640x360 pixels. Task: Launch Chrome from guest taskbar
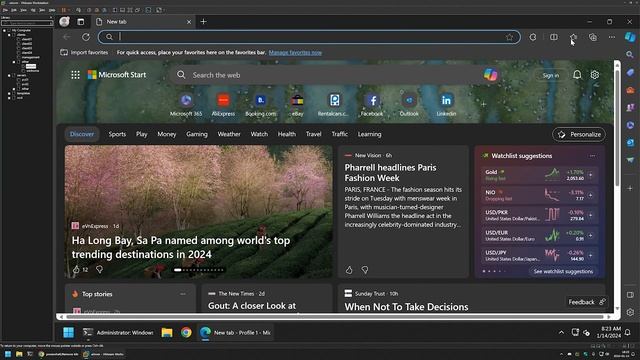click(186, 333)
